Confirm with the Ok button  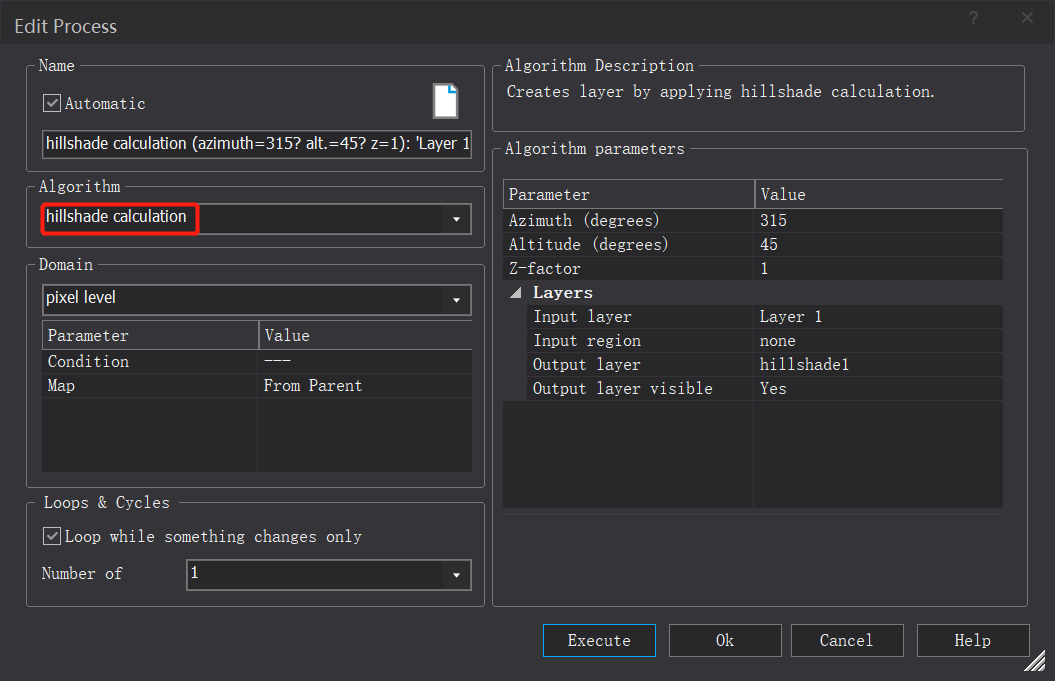(x=725, y=641)
